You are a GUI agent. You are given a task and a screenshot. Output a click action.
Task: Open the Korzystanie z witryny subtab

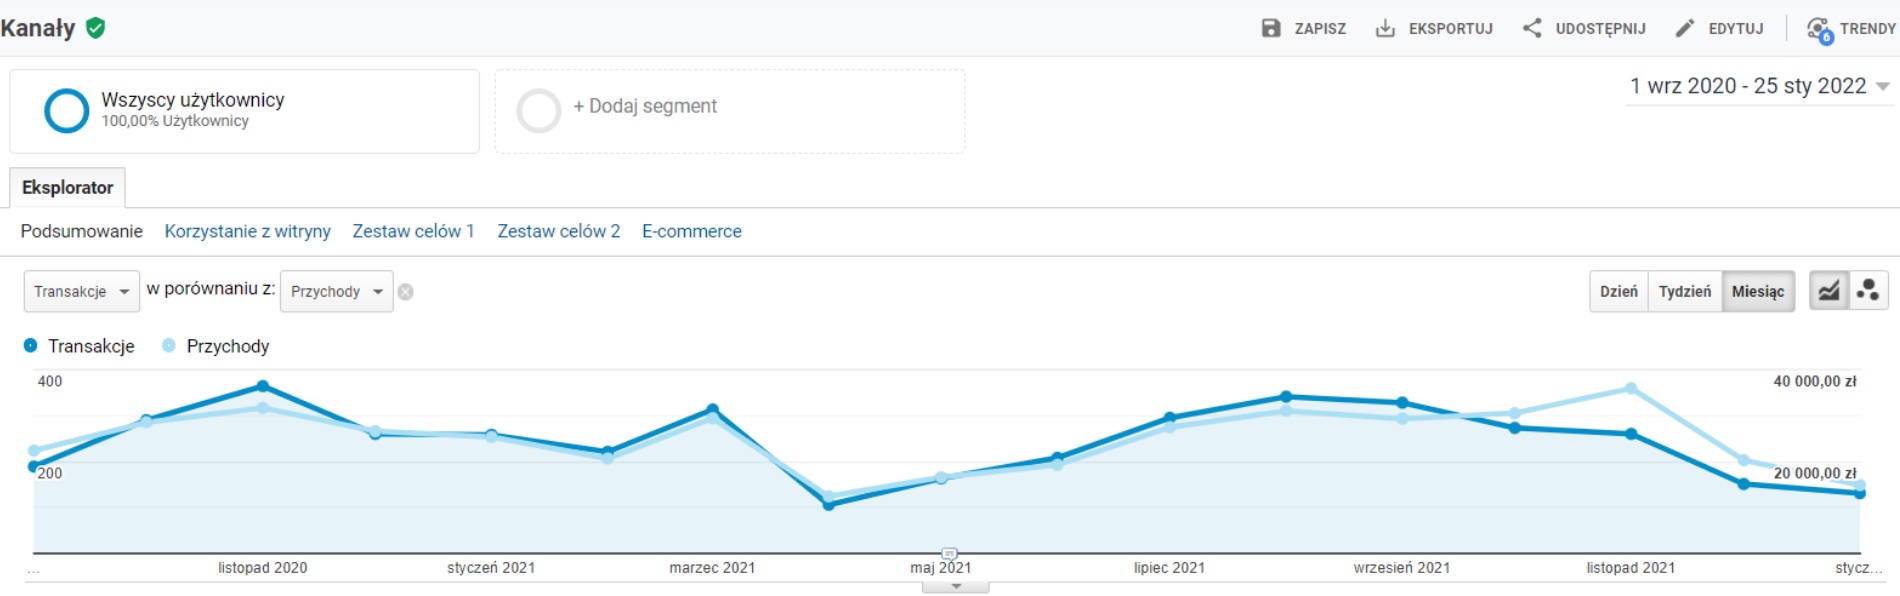248,231
